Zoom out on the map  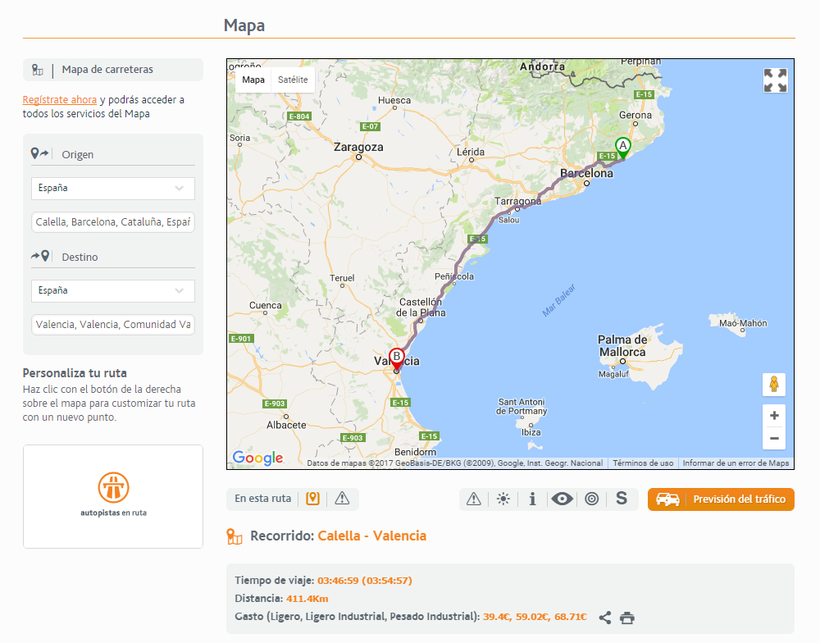(x=773, y=438)
